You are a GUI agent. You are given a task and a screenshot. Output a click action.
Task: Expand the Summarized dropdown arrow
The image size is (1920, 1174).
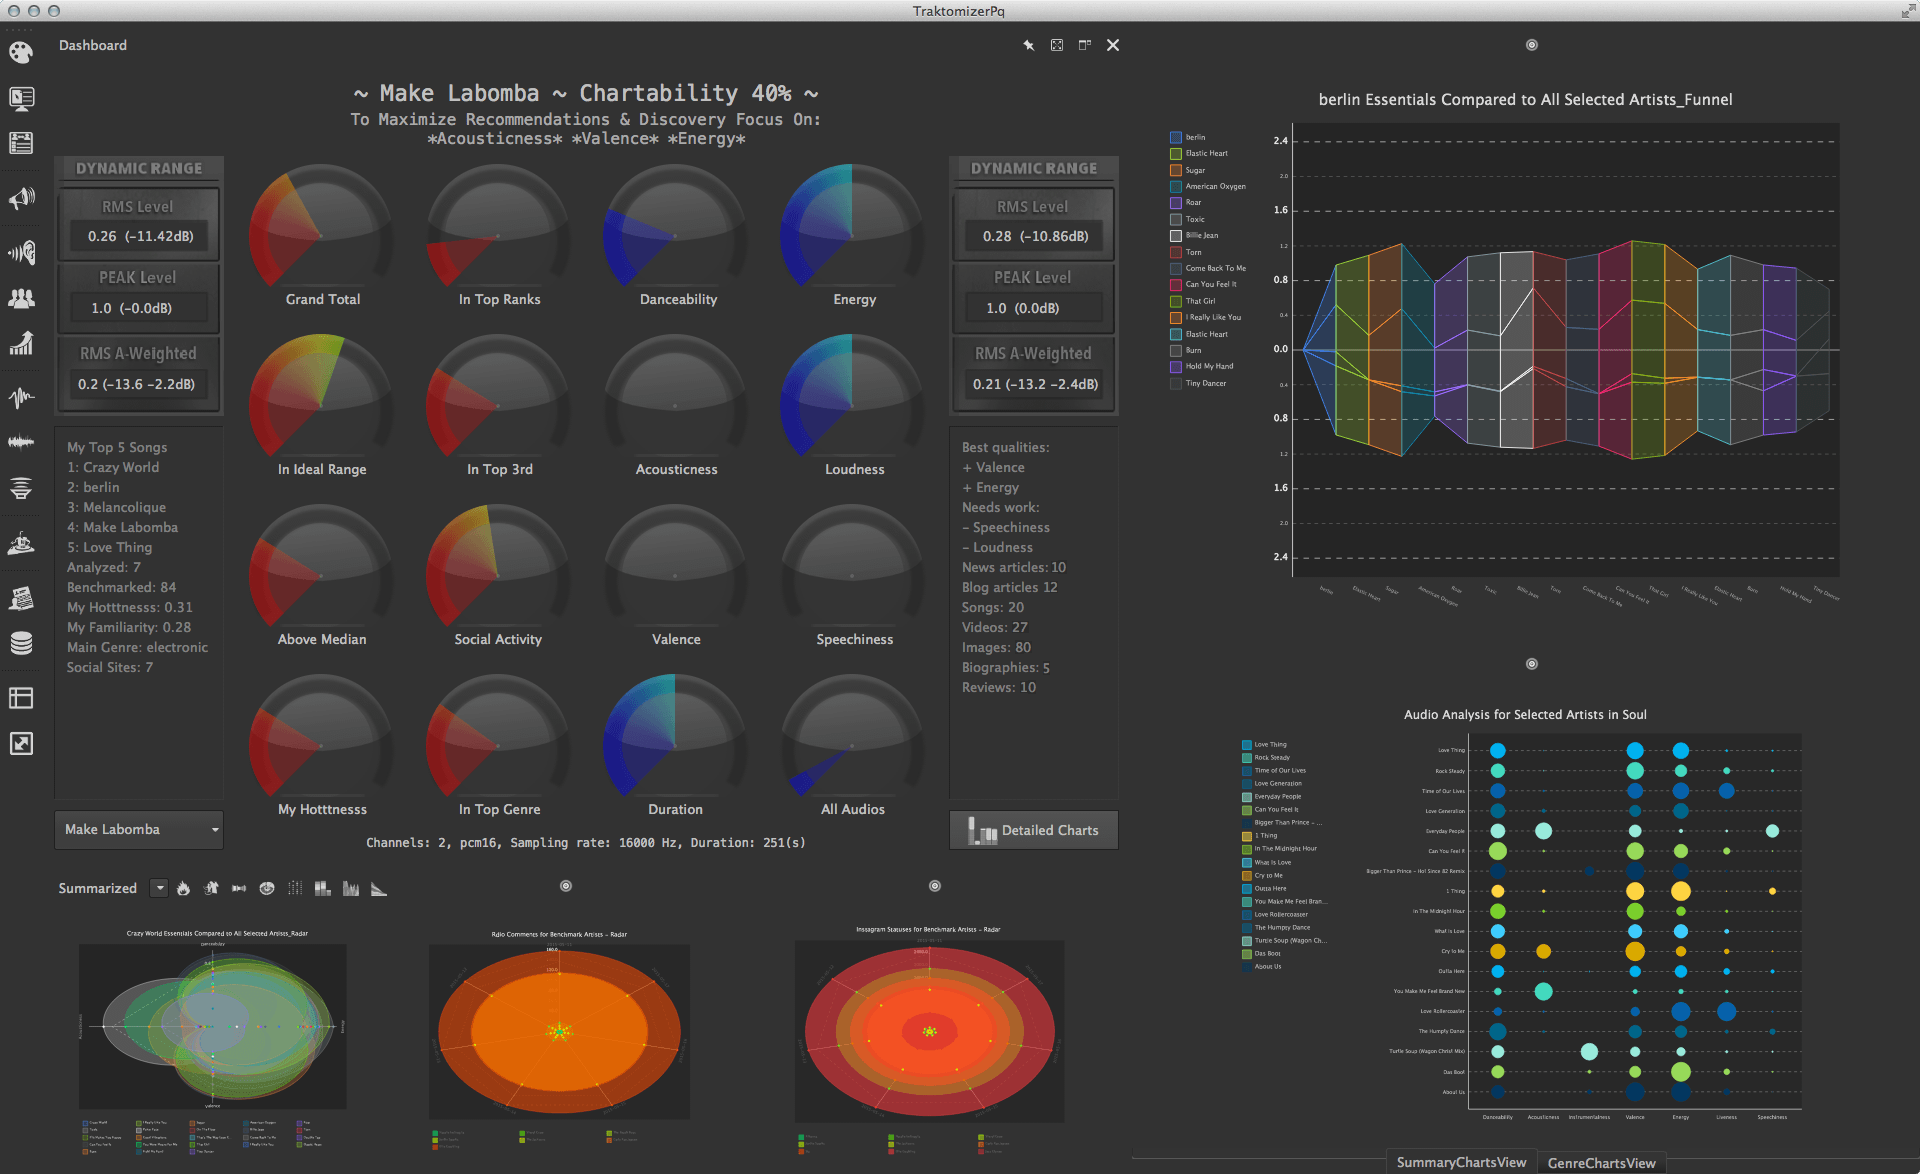pos(159,888)
